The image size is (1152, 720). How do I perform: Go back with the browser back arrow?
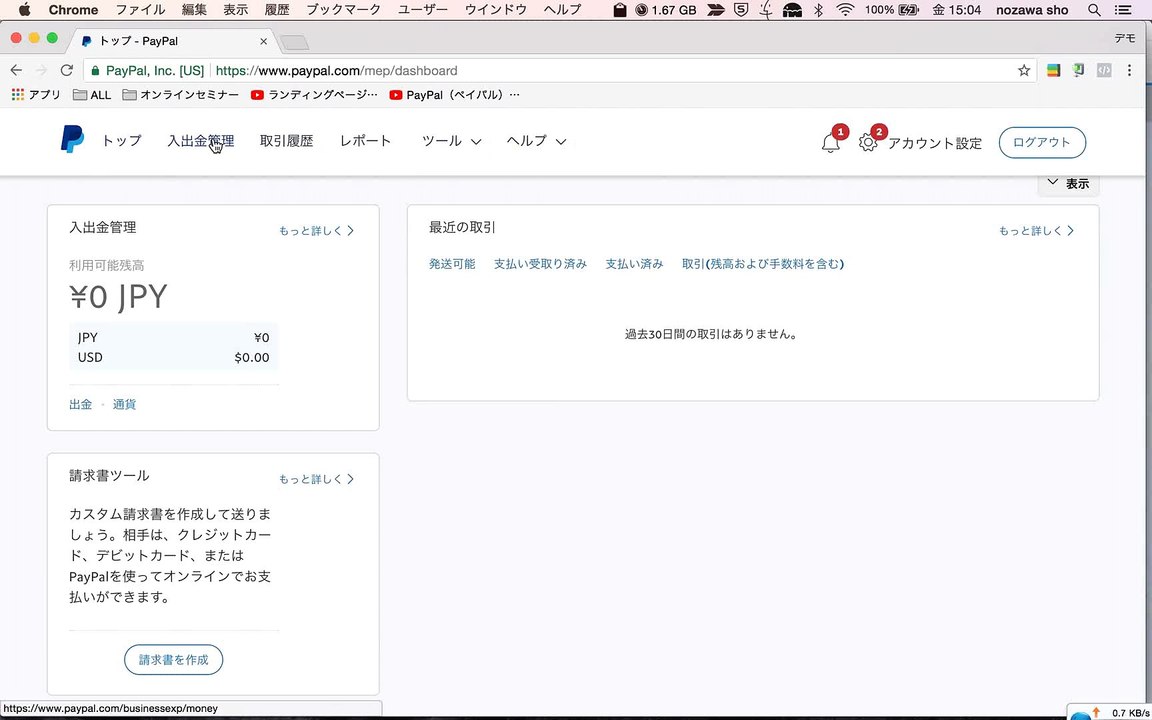click(x=16, y=71)
